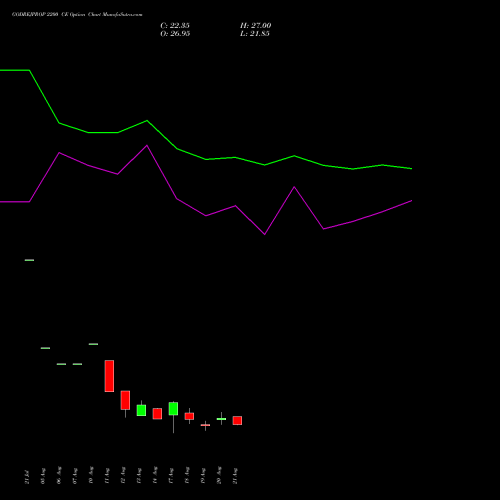Image resolution: width=500 pixels, height=500 pixels.
Task: Click the 20 Aug date label
Action: tap(219, 476)
